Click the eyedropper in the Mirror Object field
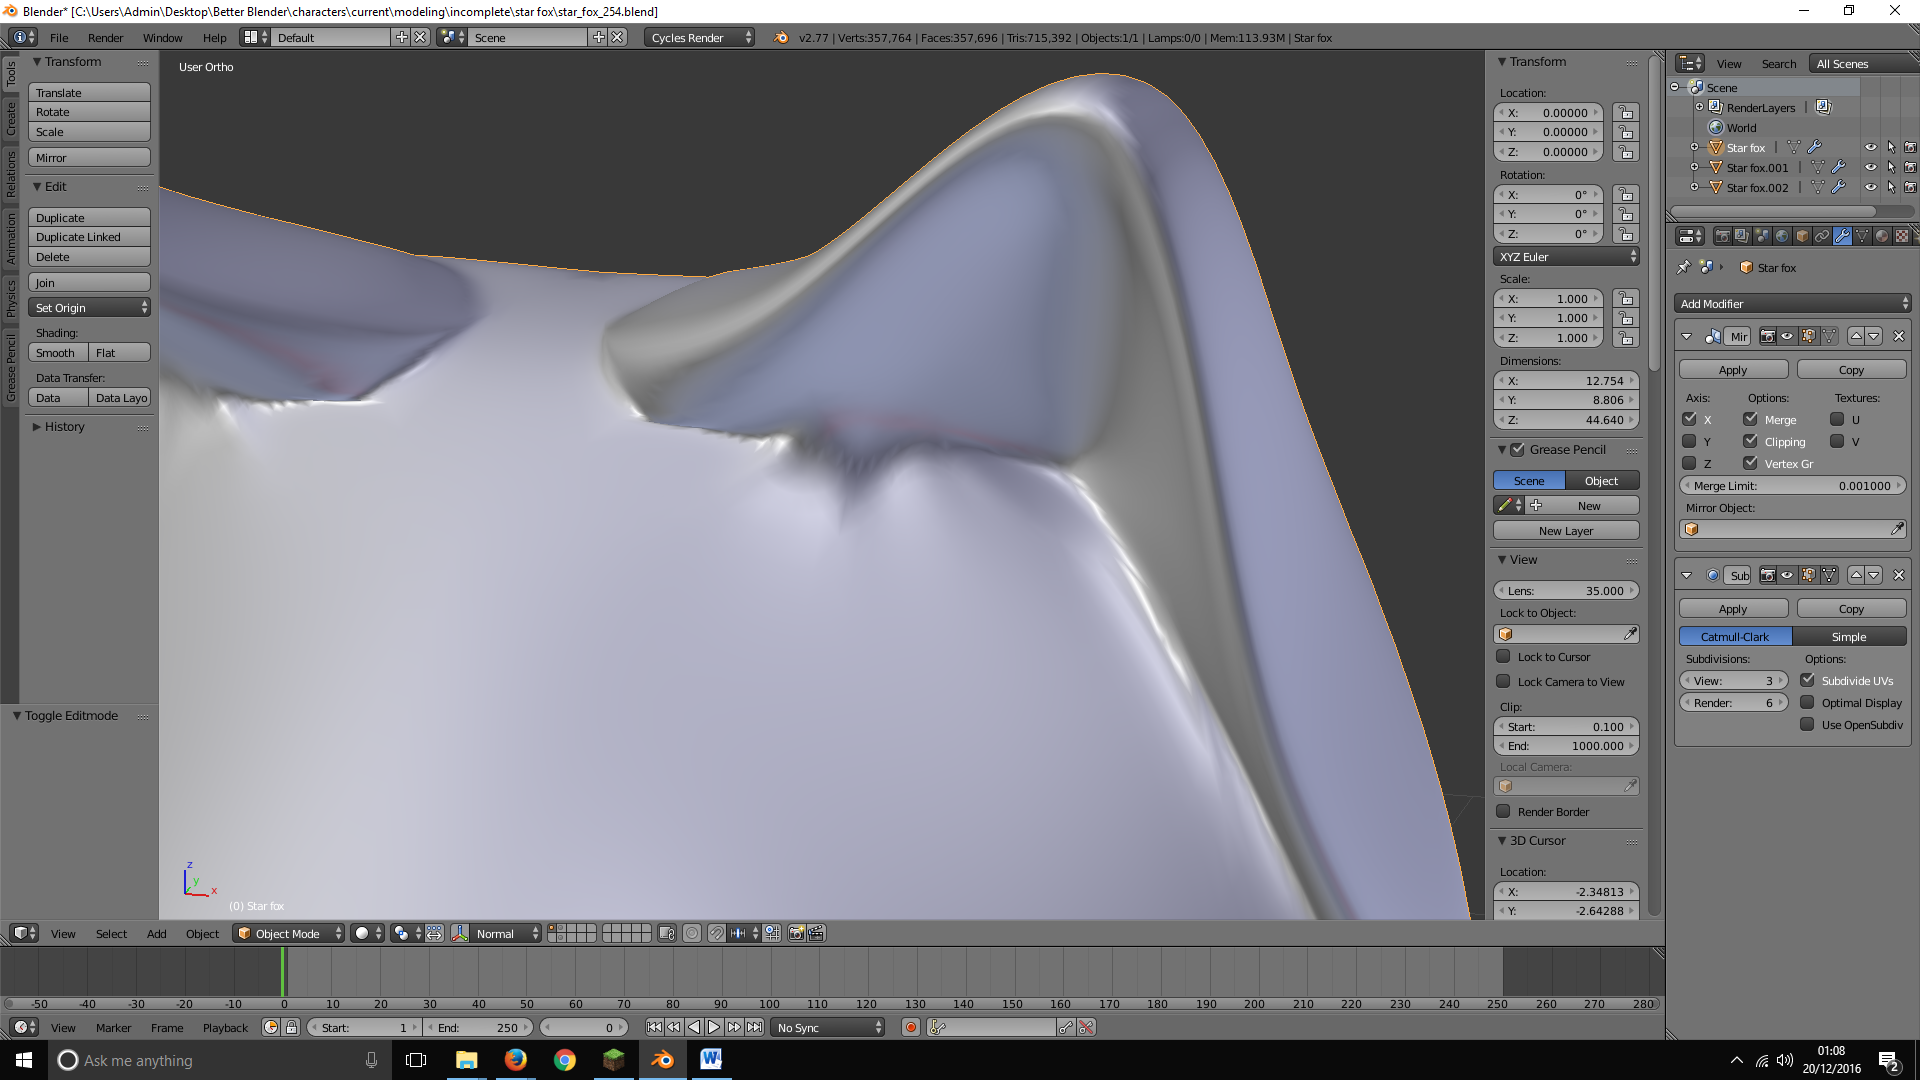The height and width of the screenshot is (1080, 1920). [x=1897, y=529]
